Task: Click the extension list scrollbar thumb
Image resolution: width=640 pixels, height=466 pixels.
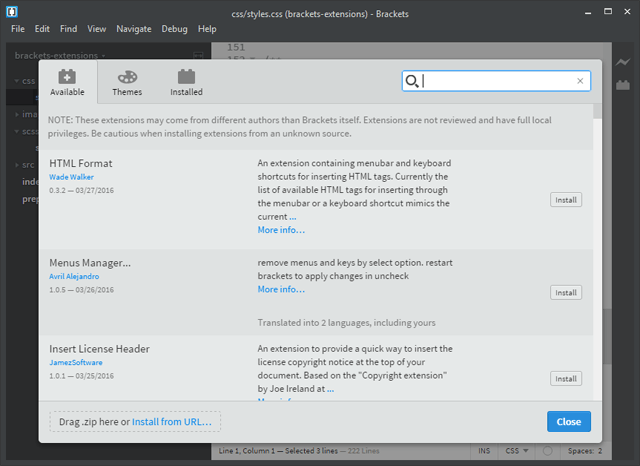Action: pos(597,111)
